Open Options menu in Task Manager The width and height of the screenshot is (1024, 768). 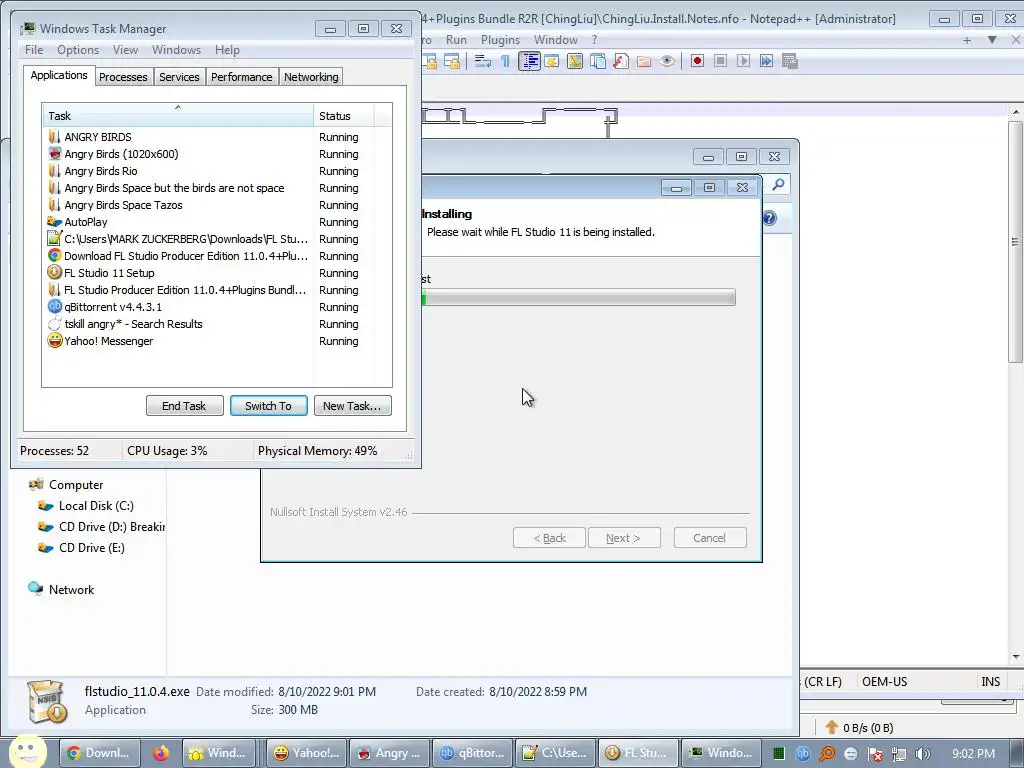point(78,50)
